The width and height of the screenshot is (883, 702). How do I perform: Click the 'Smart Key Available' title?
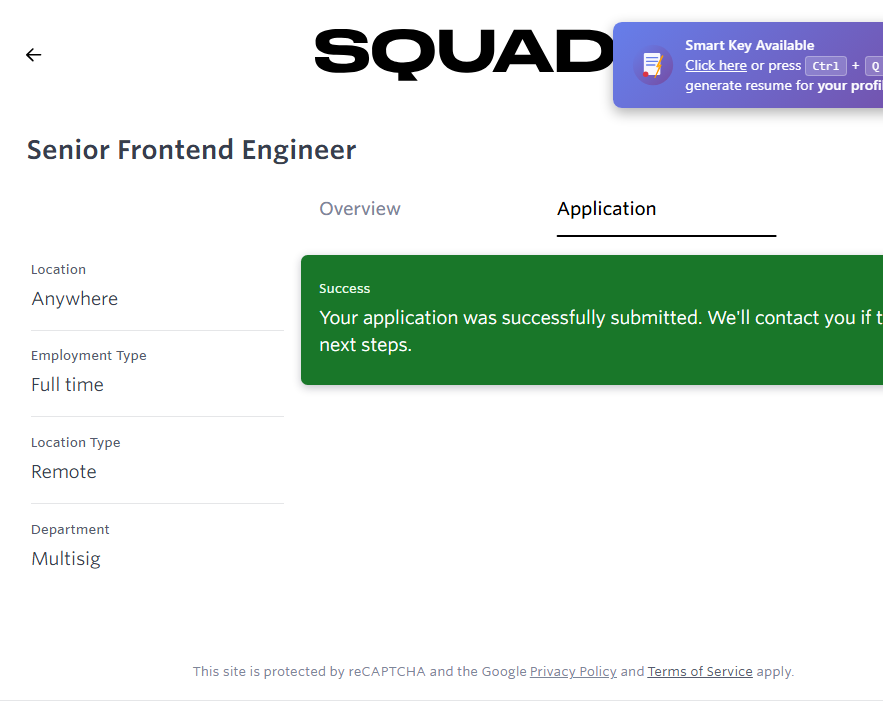749,45
